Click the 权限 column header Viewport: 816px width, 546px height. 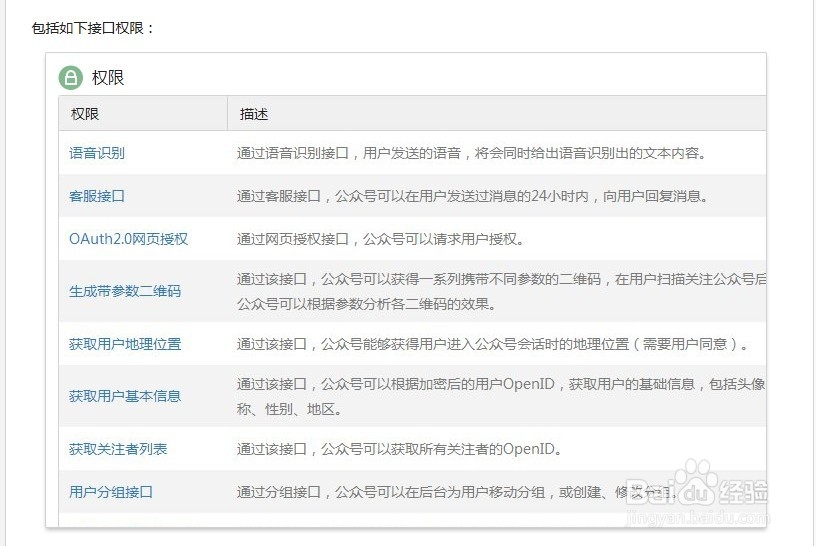tap(85, 114)
